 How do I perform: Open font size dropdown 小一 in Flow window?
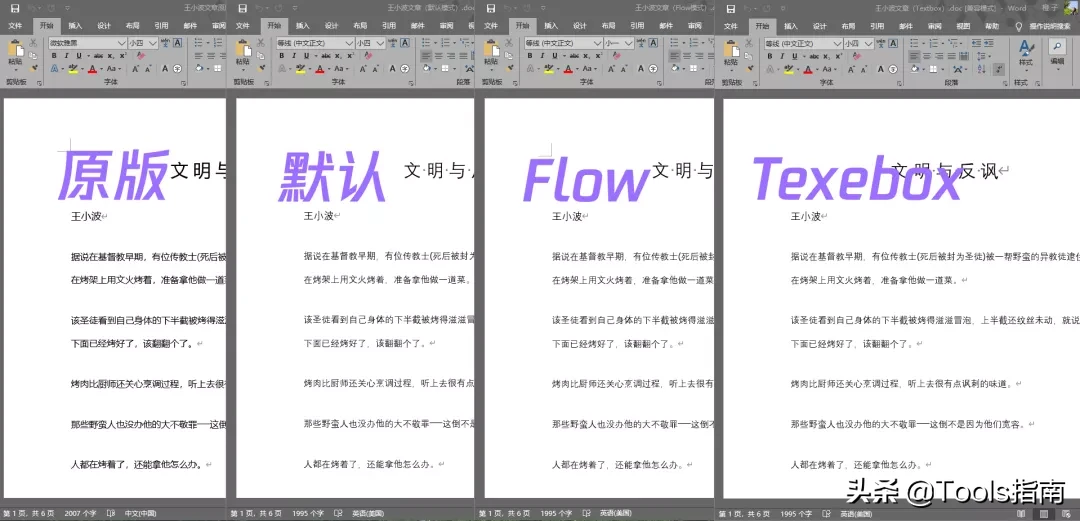pos(628,43)
